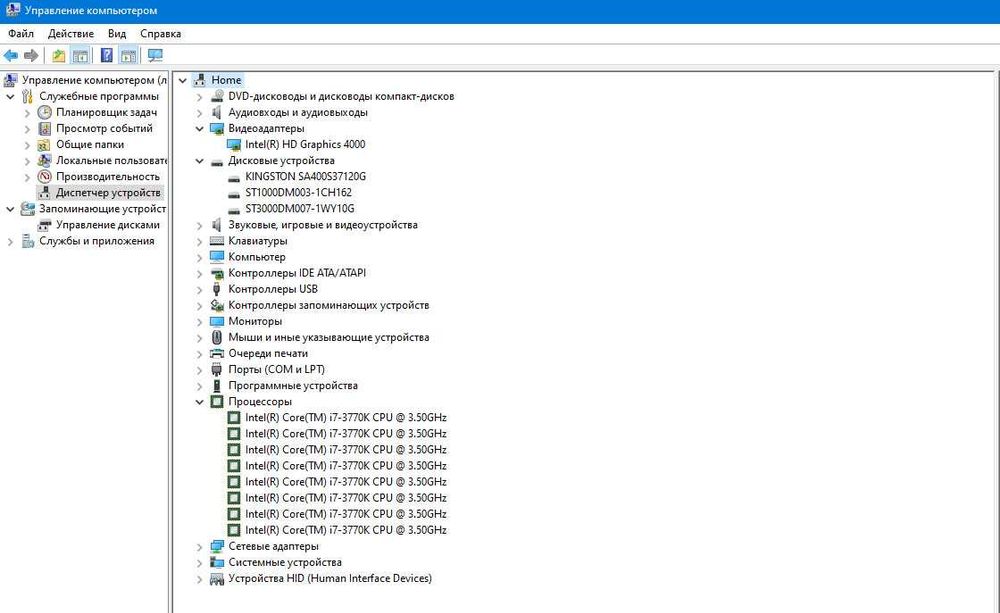Select Управление дисками in the left tree
1000x613 pixels.
pos(108,225)
